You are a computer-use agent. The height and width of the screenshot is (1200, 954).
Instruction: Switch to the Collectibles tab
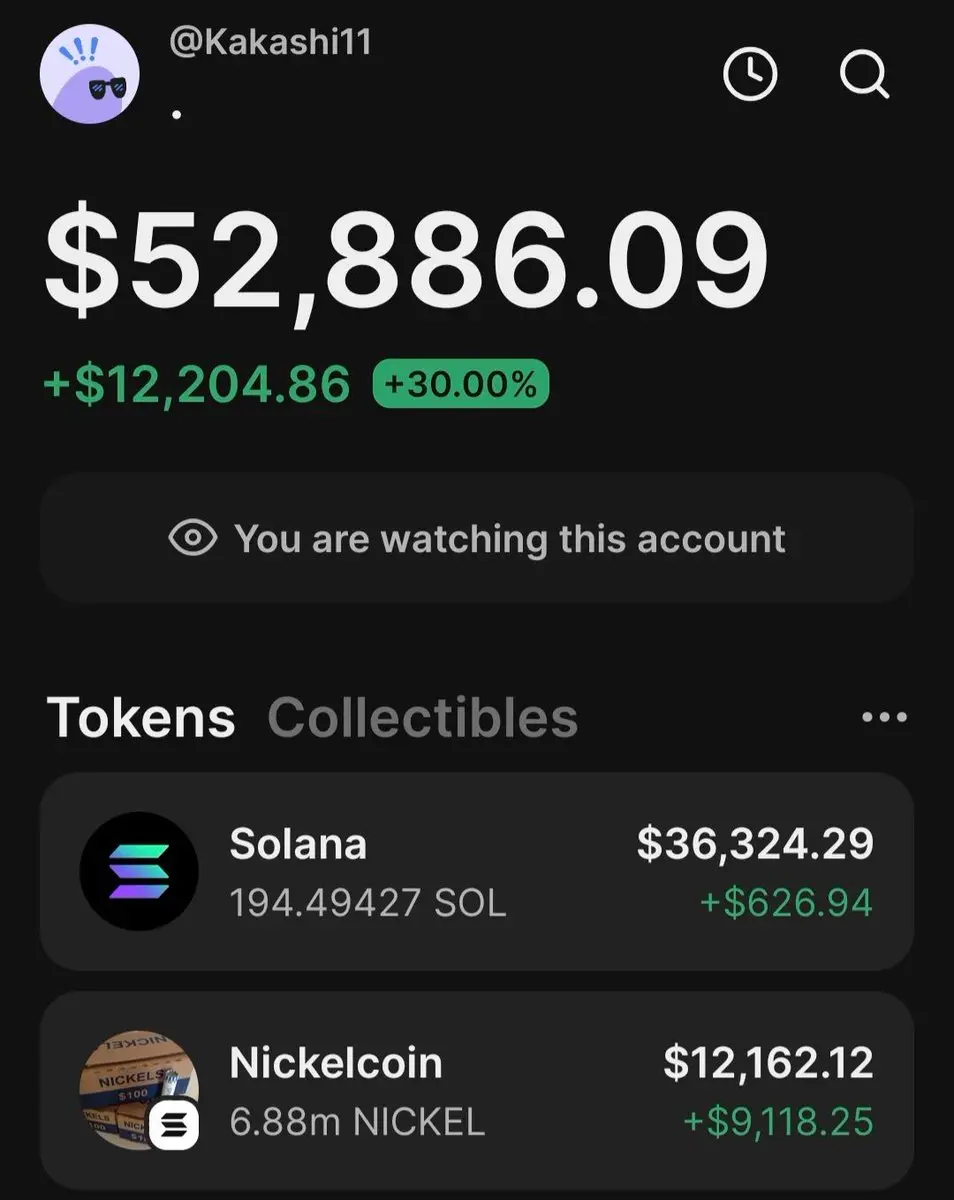[422, 717]
